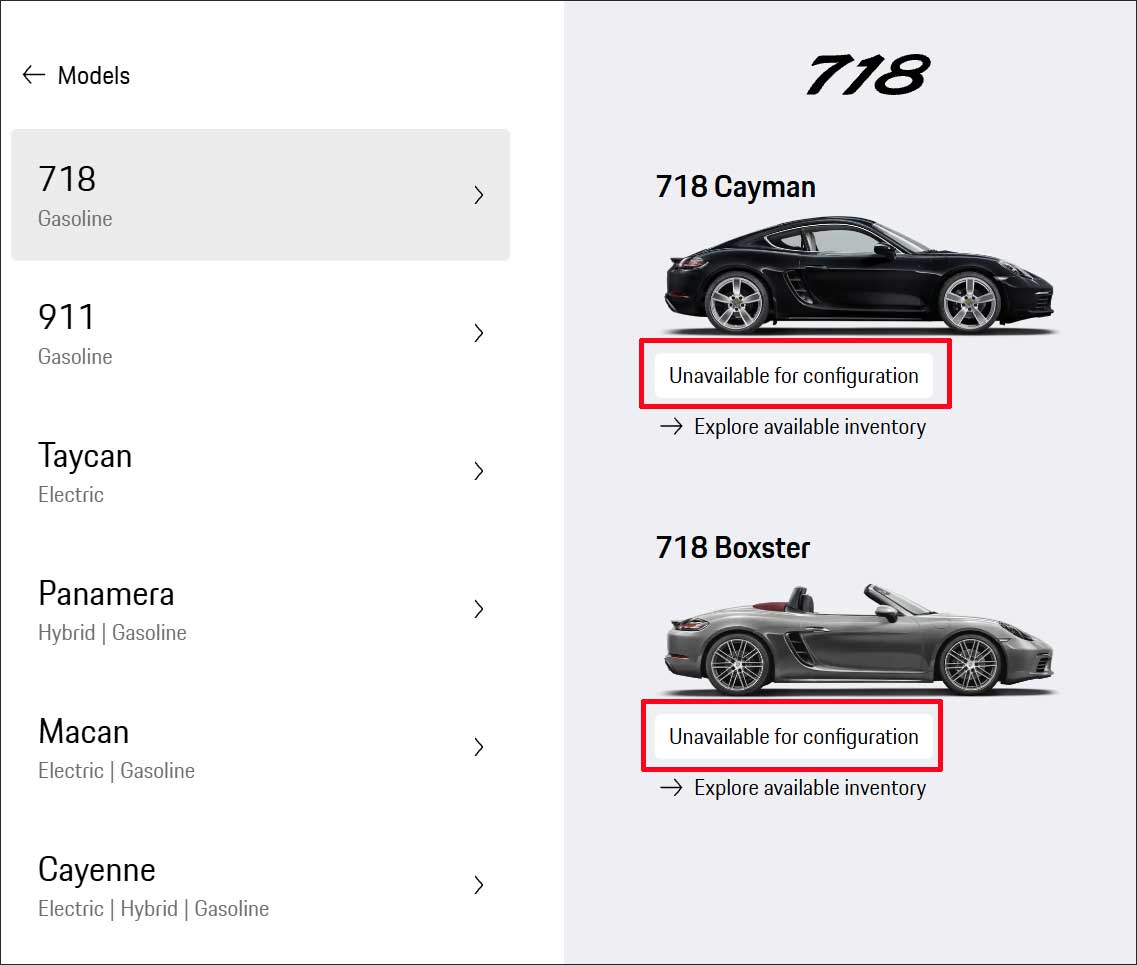The height and width of the screenshot is (965, 1137).
Task: Explore available inventory for 718 Boxster
Action: [809, 788]
